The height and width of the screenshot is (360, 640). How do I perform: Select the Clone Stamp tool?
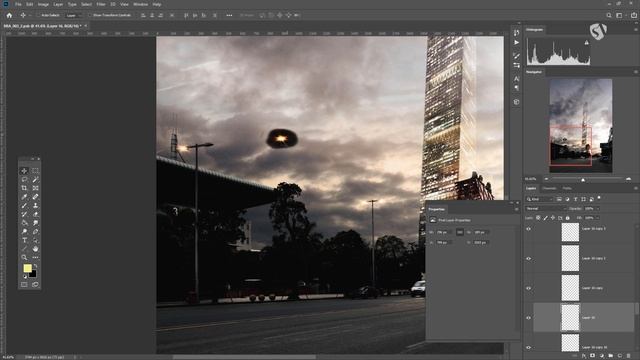[x=35, y=206]
